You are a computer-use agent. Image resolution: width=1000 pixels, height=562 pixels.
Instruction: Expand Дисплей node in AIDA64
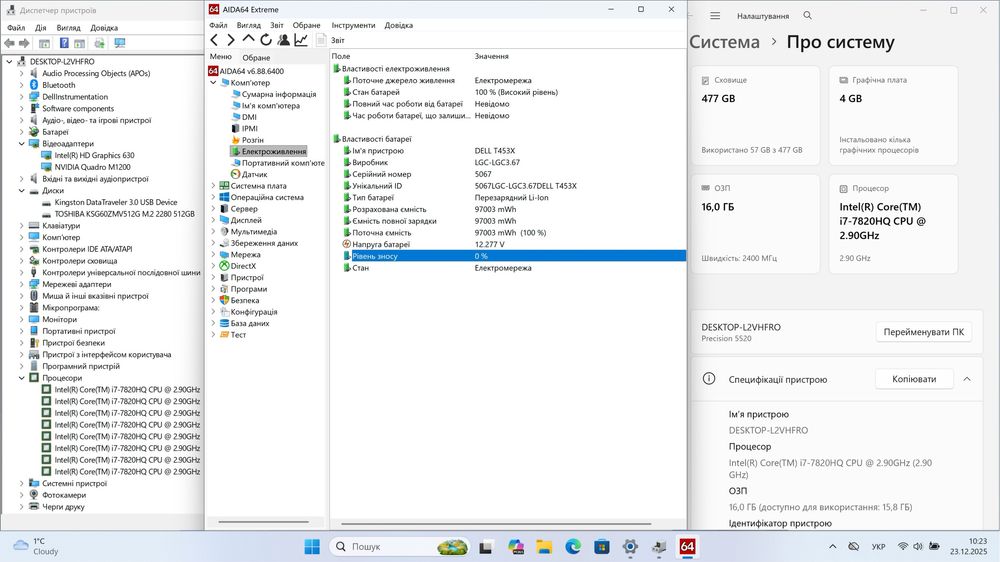(x=213, y=220)
